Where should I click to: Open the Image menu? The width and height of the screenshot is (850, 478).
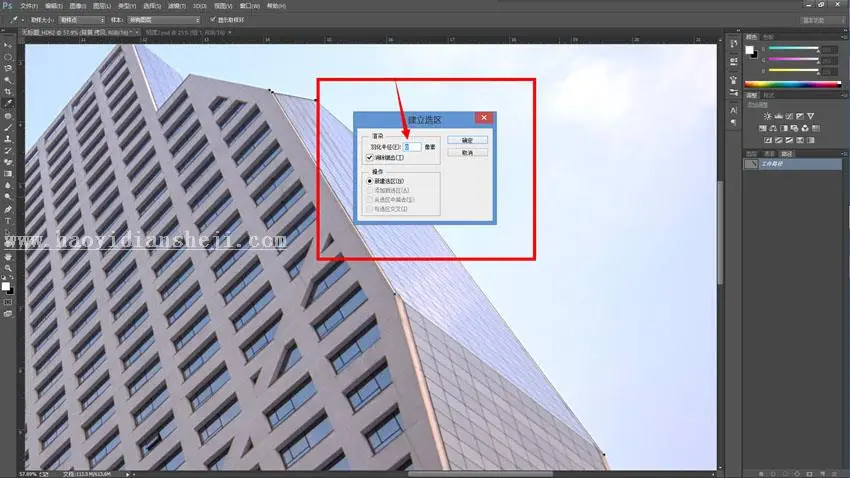click(x=78, y=6)
